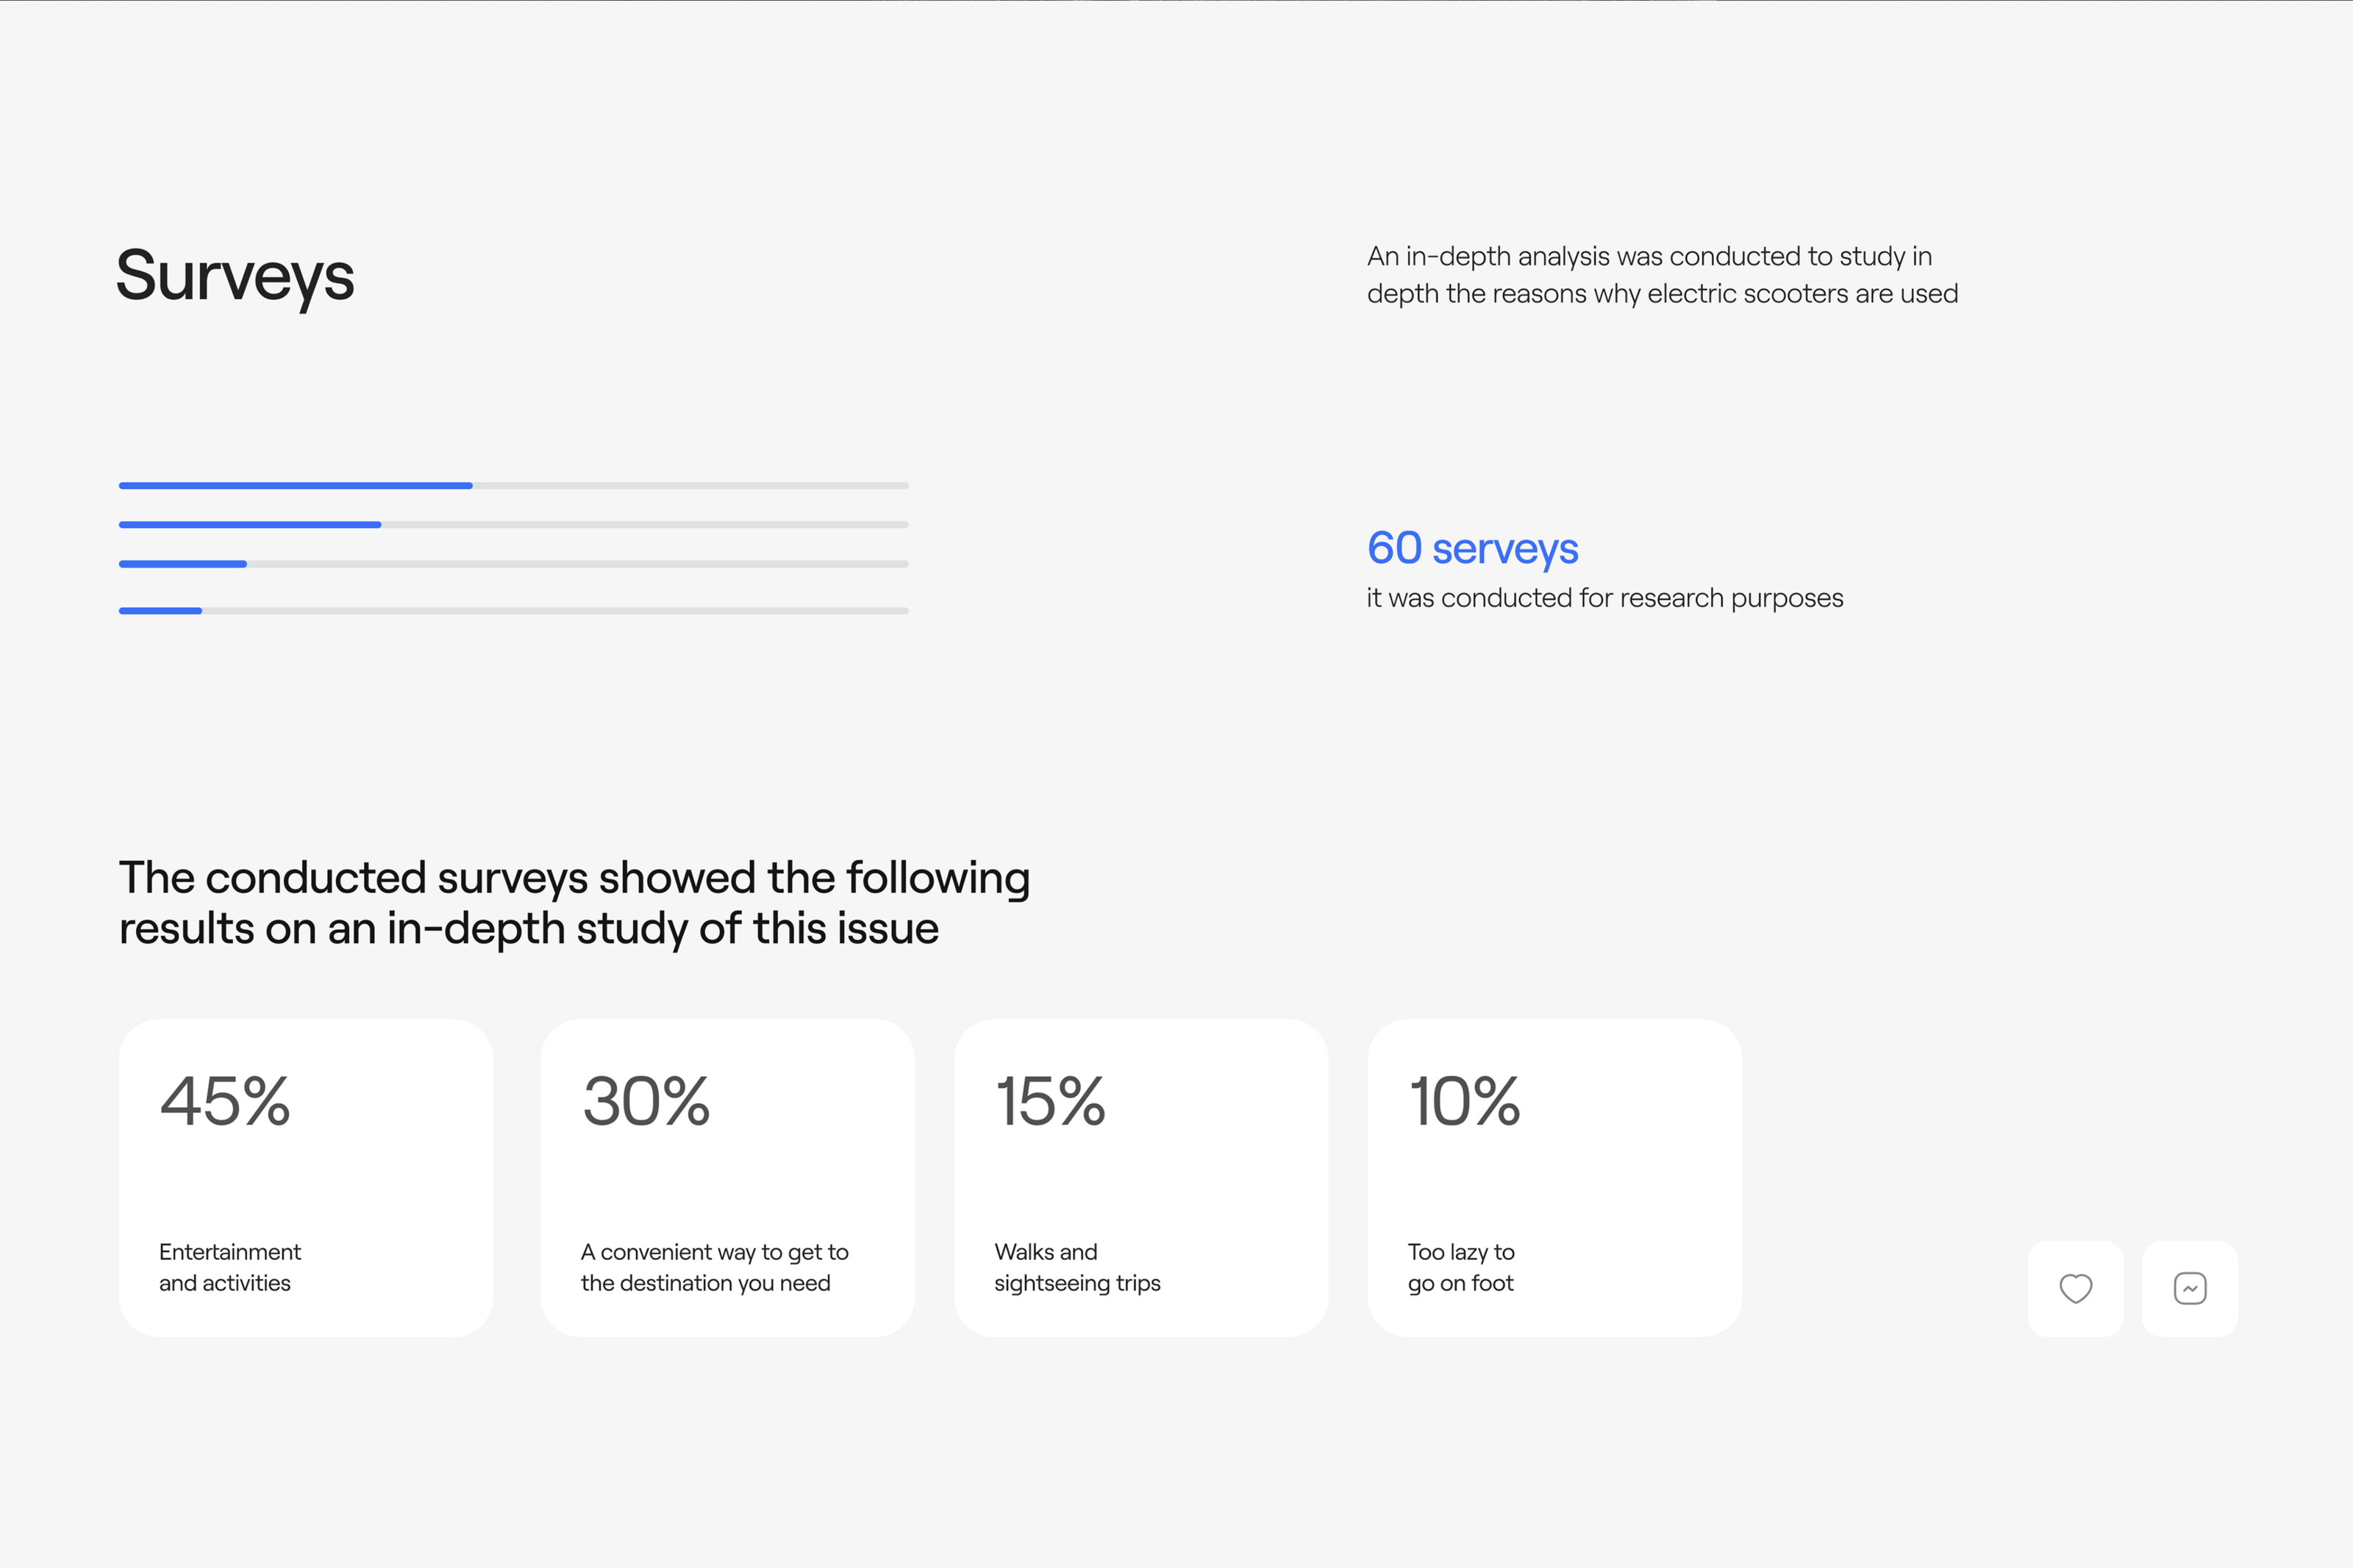Click the 'Surveys' page heading
Viewport: 2353px width, 1568px height.
tap(235, 276)
